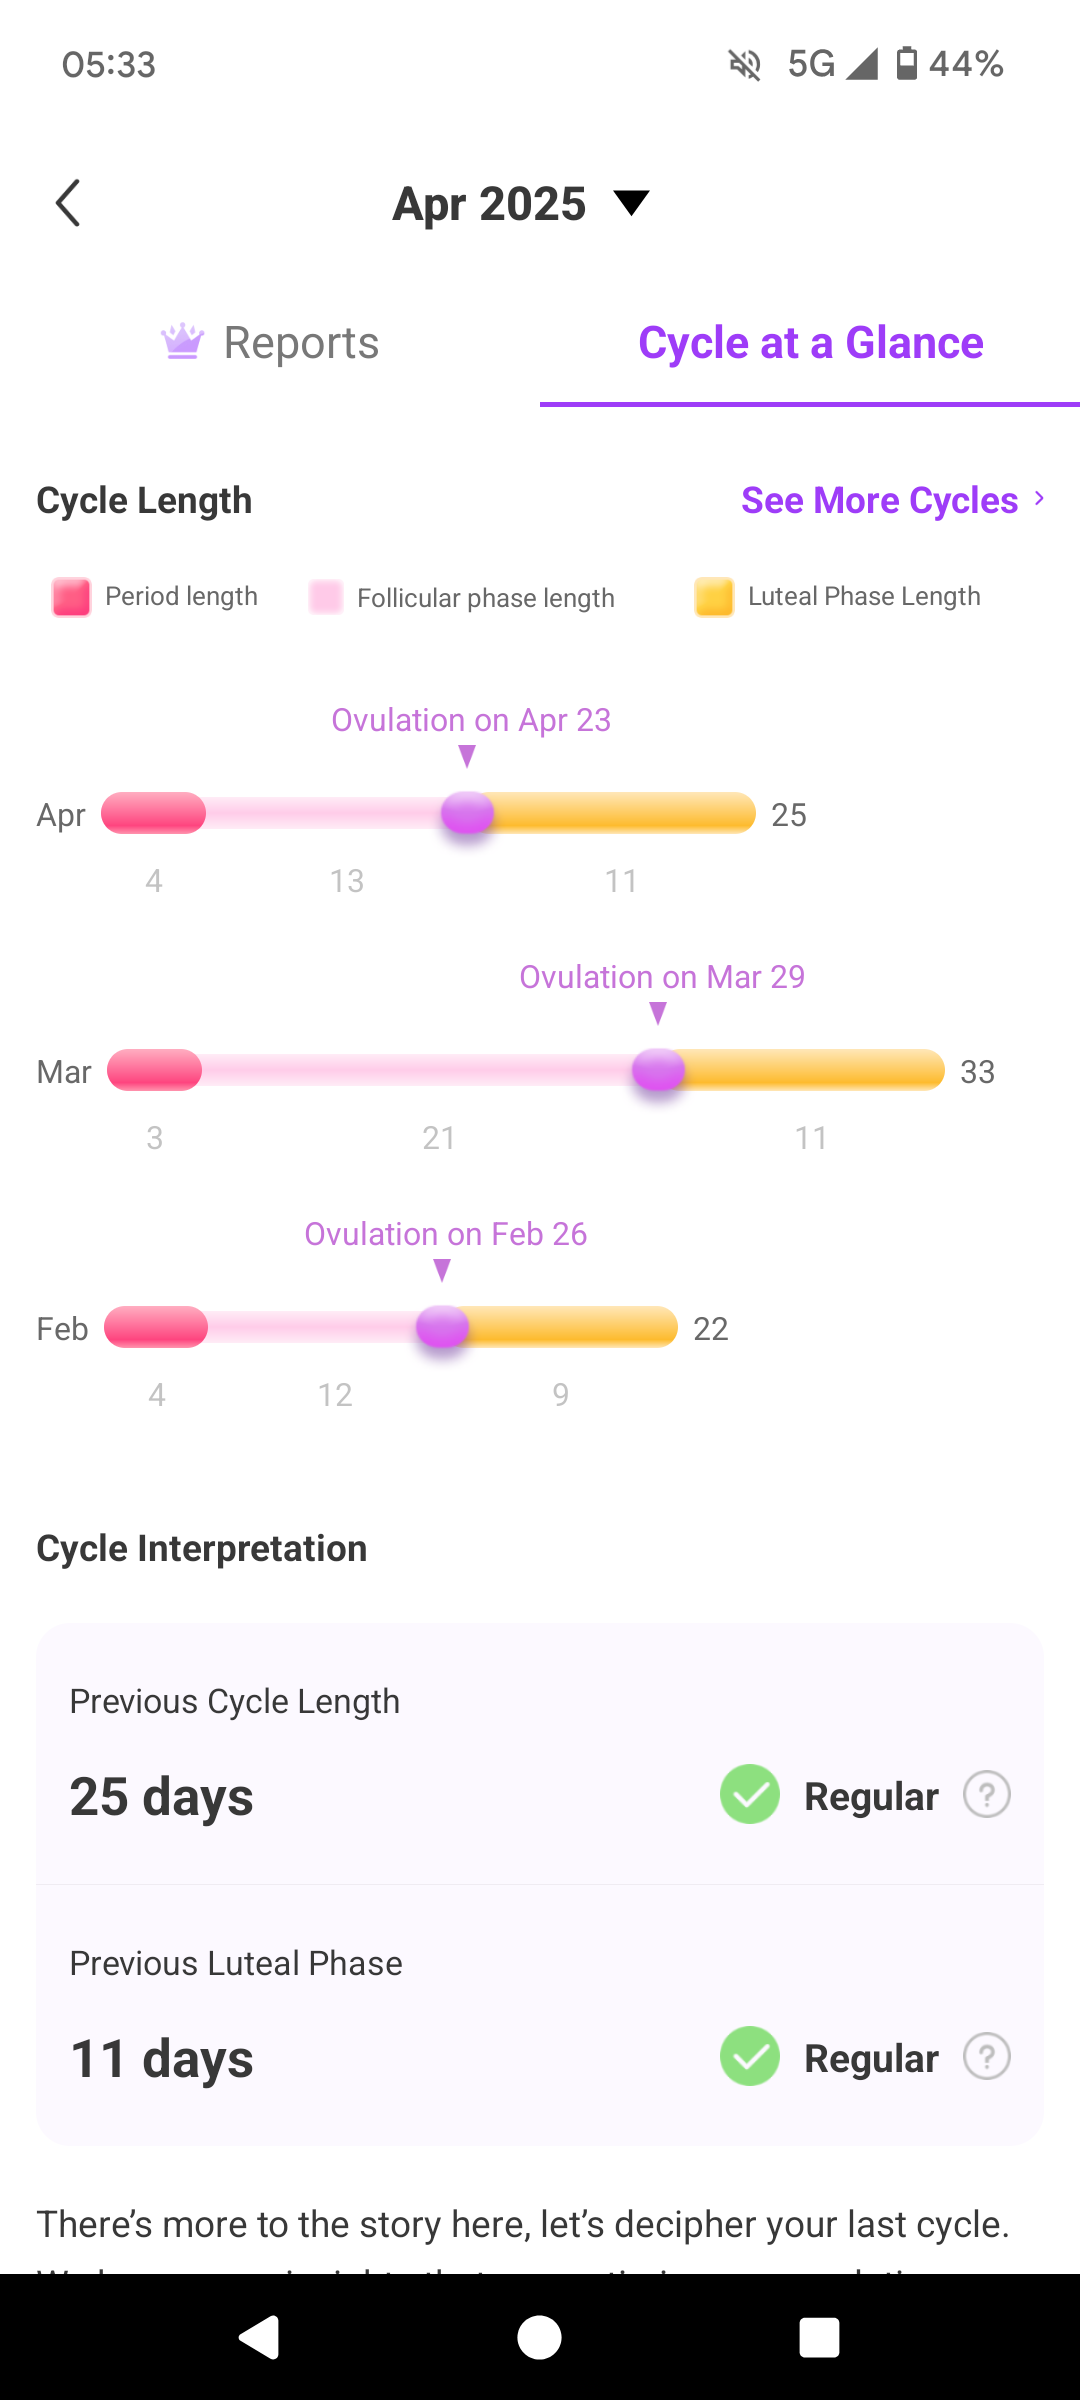Tap the April ovulation marker knob
This screenshot has height=2400, width=1080.
pos(468,813)
